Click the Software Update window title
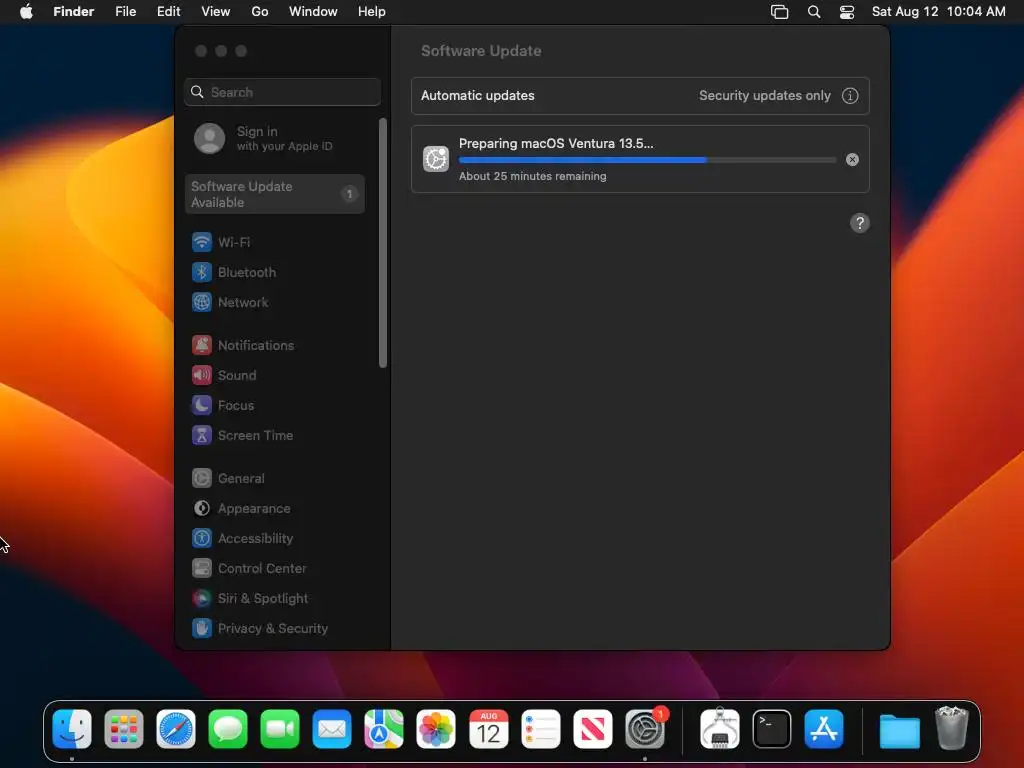 pos(481,51)
